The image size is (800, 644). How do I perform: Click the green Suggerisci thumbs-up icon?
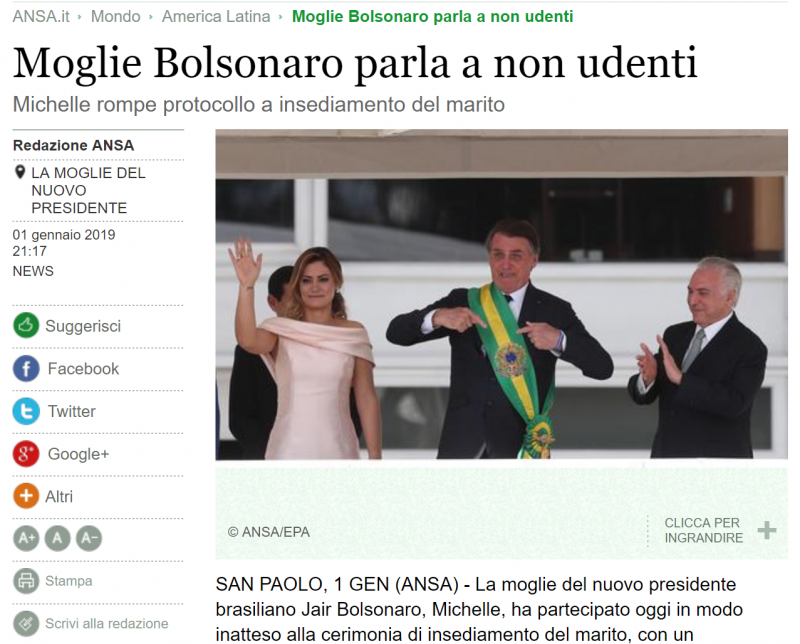tap(26, 325)
